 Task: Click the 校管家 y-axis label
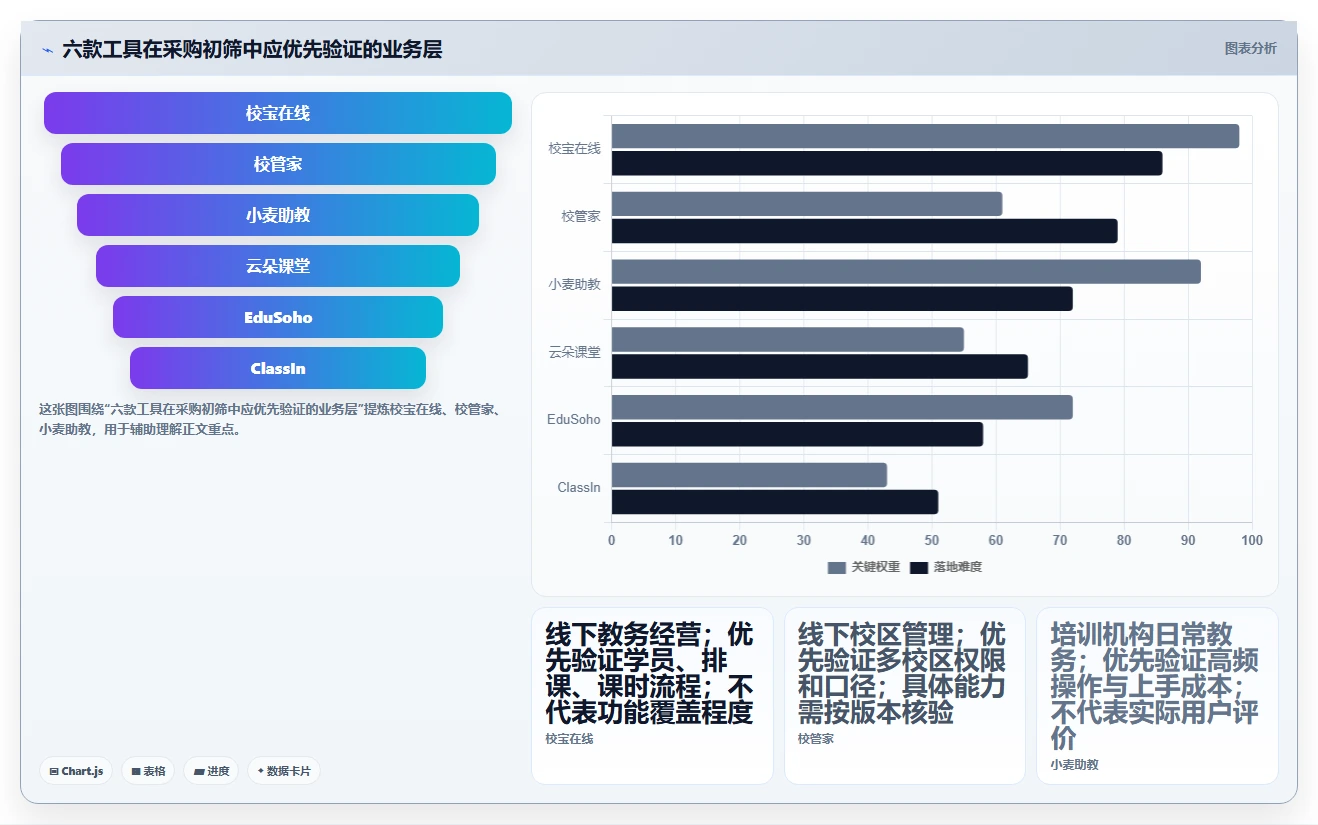pyautogui.click(x=581, y=216)
